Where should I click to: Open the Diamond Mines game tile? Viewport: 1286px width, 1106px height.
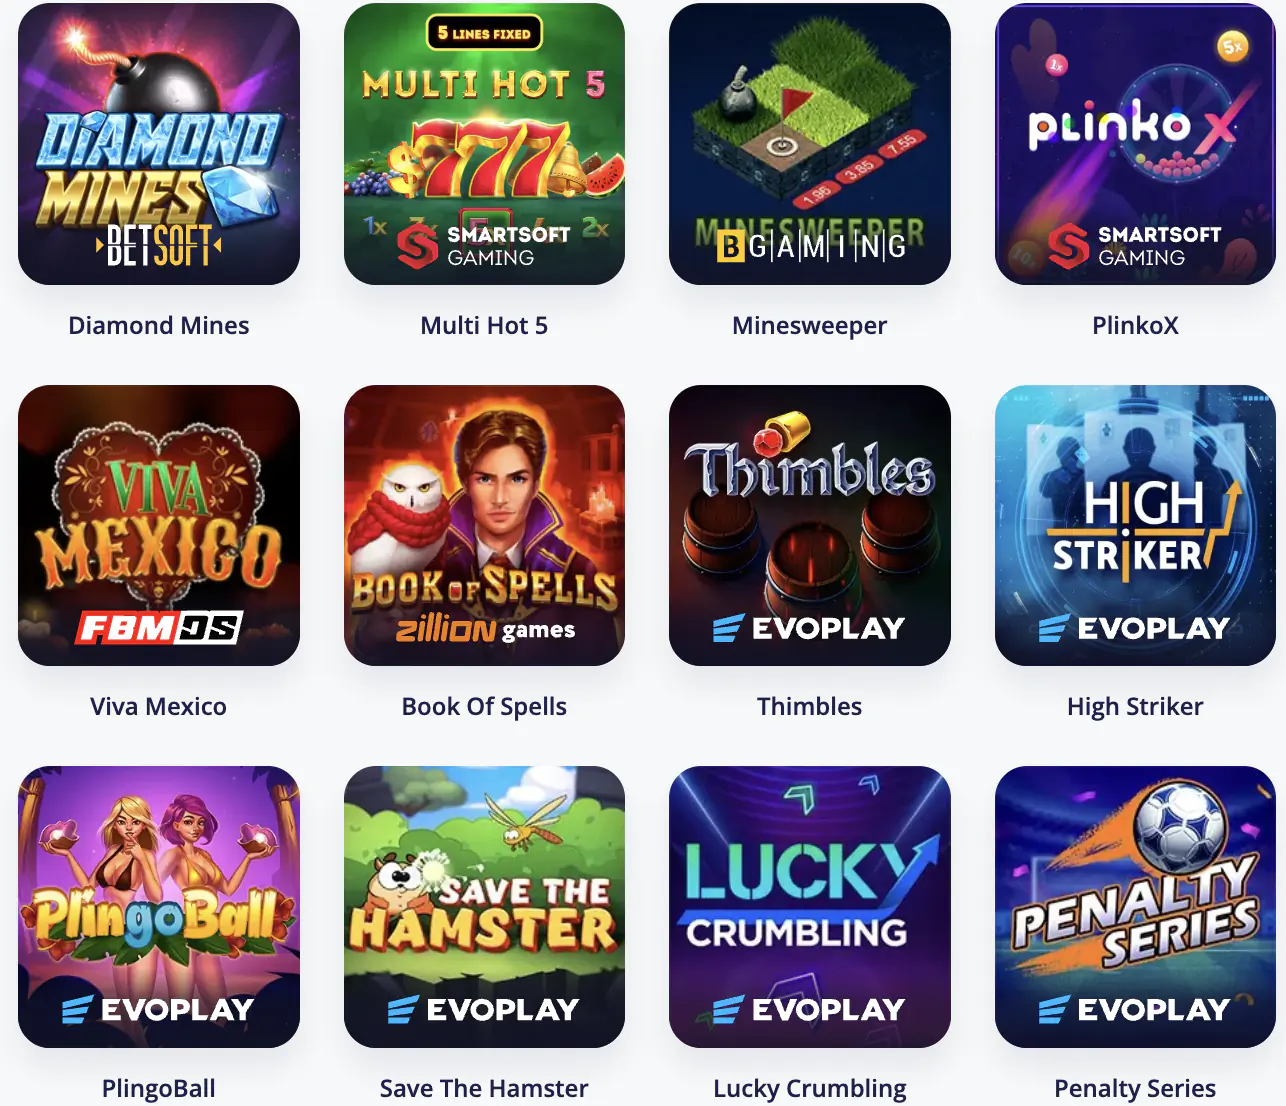[x=159, y=144]
